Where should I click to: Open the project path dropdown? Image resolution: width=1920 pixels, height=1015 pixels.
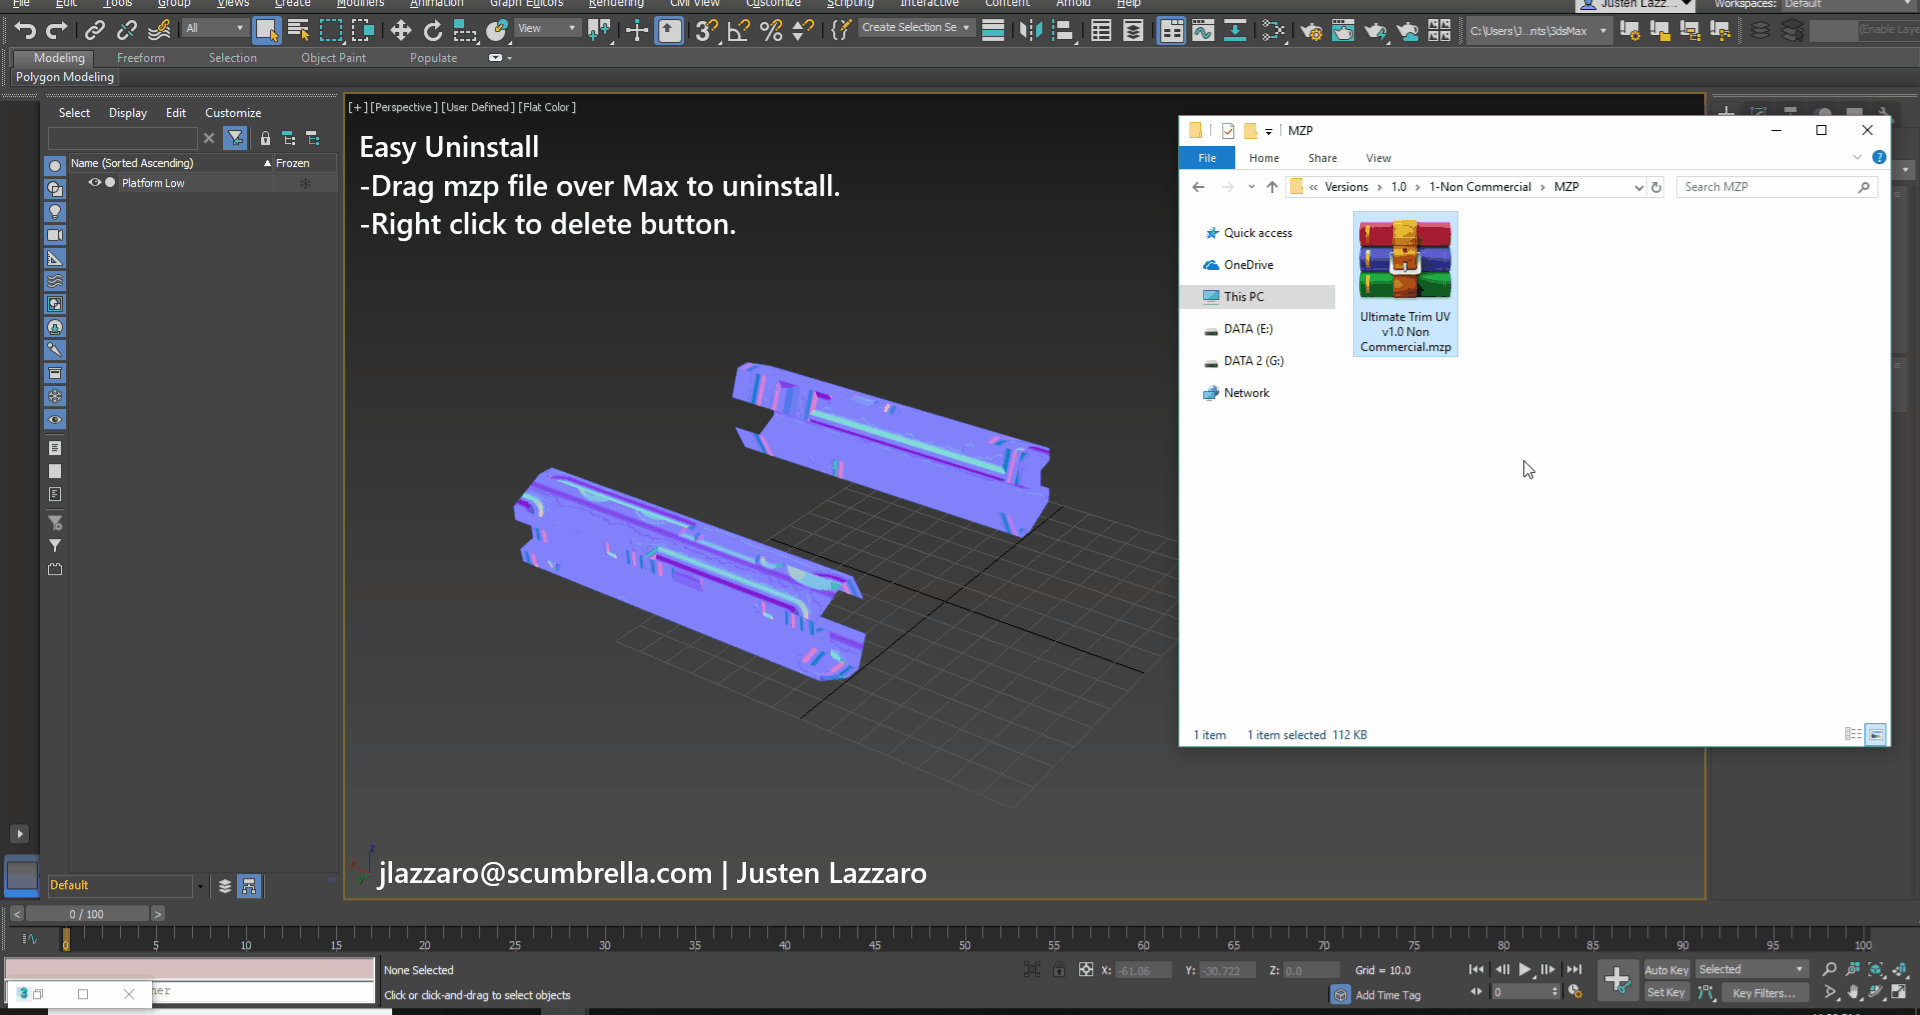point(1538,31)
